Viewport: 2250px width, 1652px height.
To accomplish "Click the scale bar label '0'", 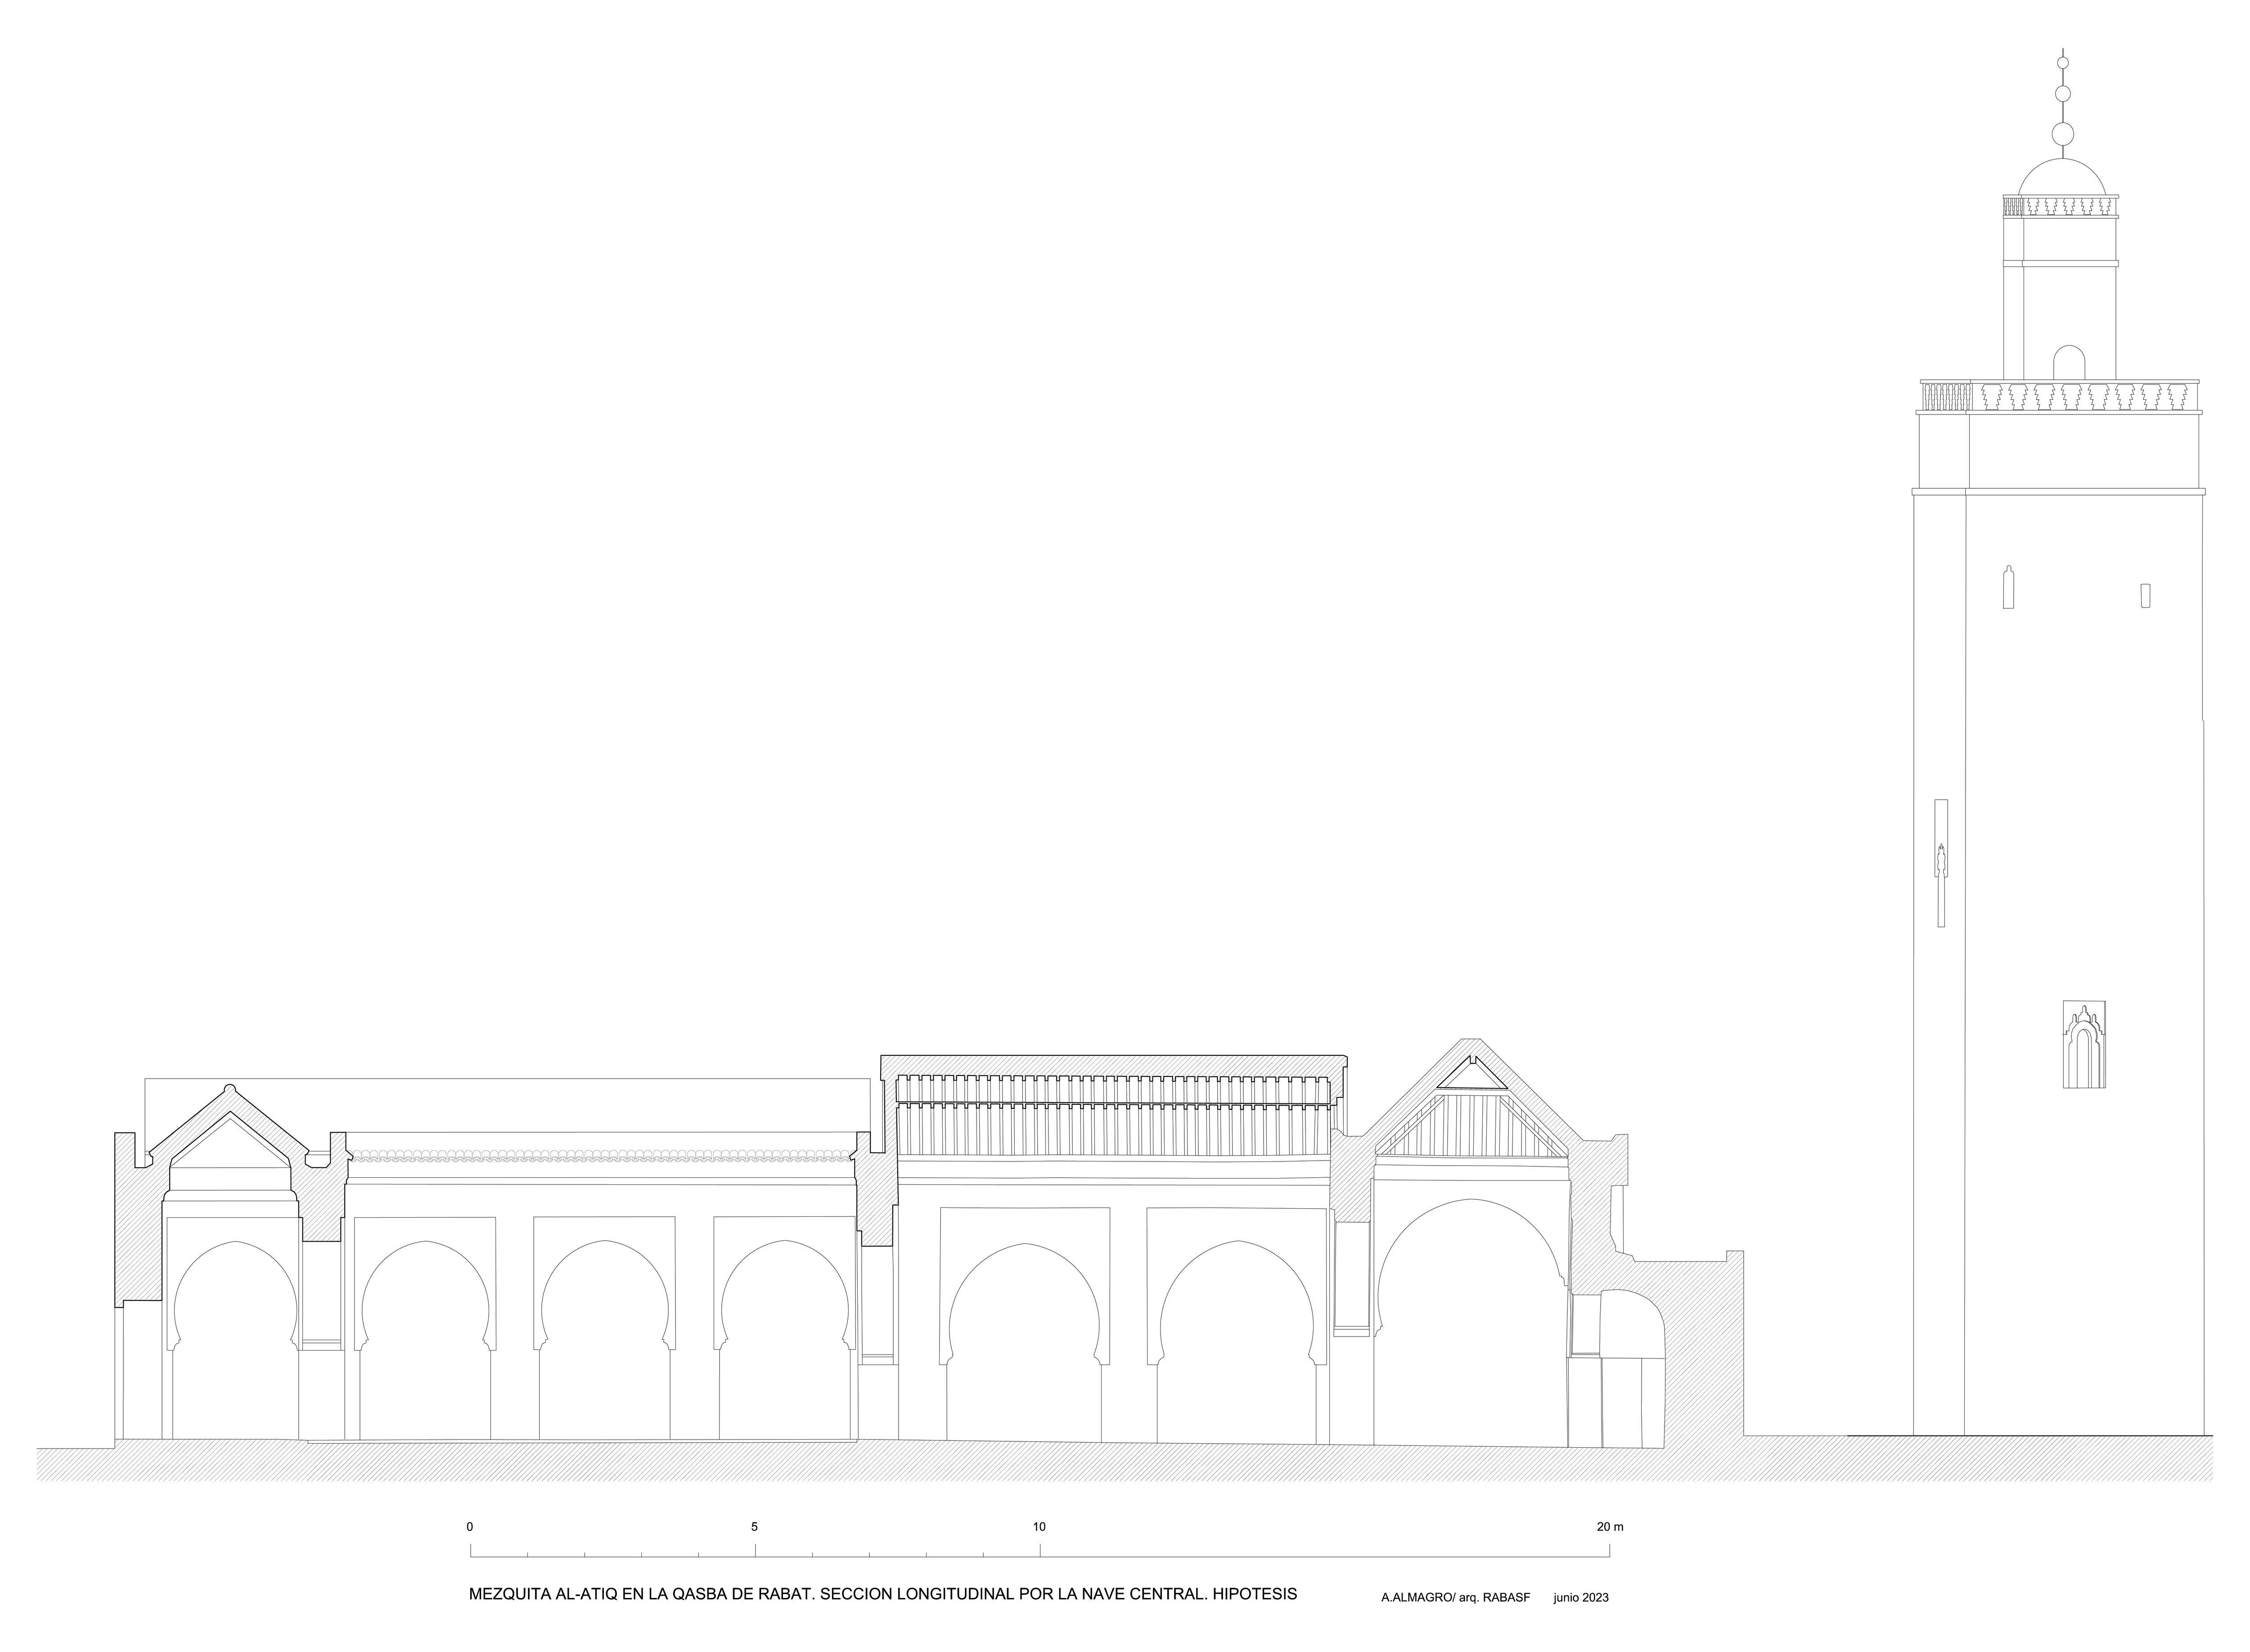I will pos(470,1527).
